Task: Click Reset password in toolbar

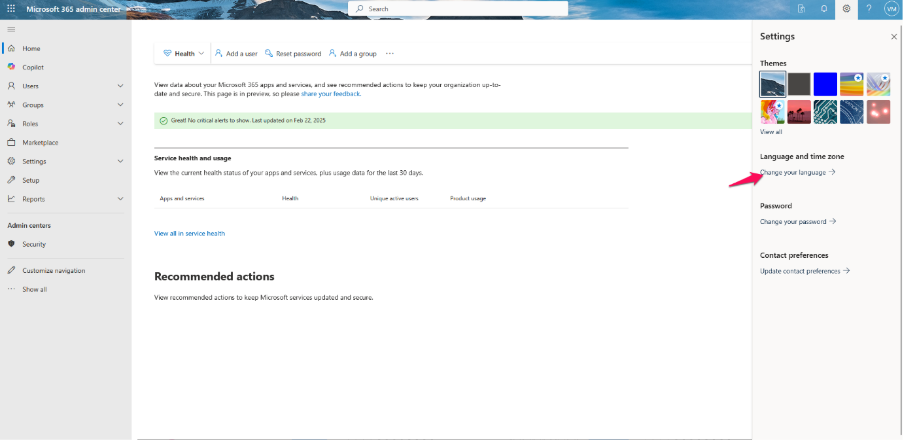Action: tap(293, 53)
